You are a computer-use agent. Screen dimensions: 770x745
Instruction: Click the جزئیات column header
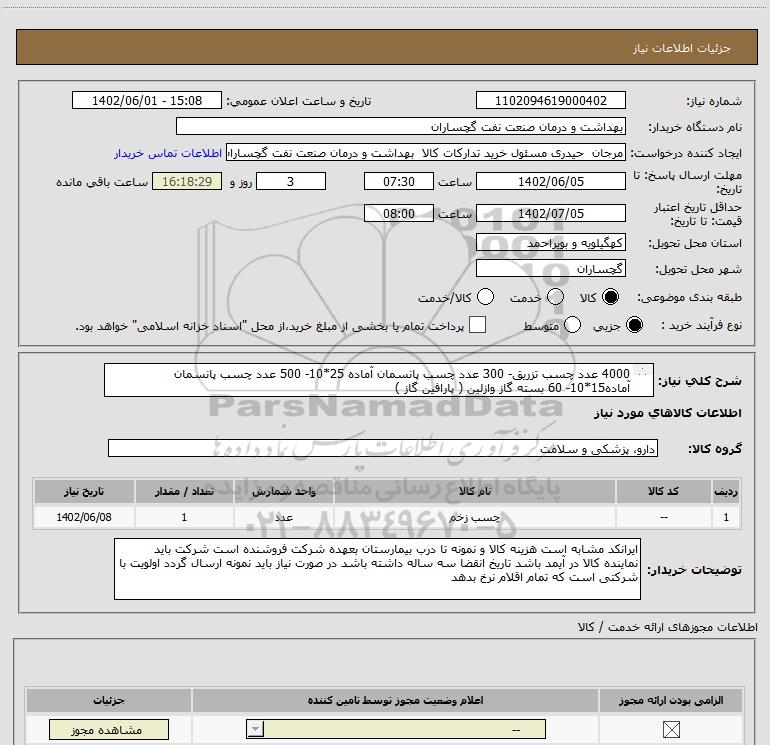coord(109,700)
